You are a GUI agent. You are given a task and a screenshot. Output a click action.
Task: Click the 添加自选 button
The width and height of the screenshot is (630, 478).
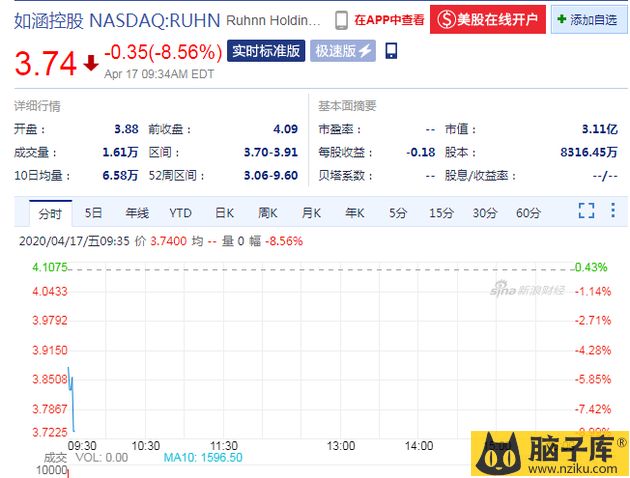coord(589,19)
